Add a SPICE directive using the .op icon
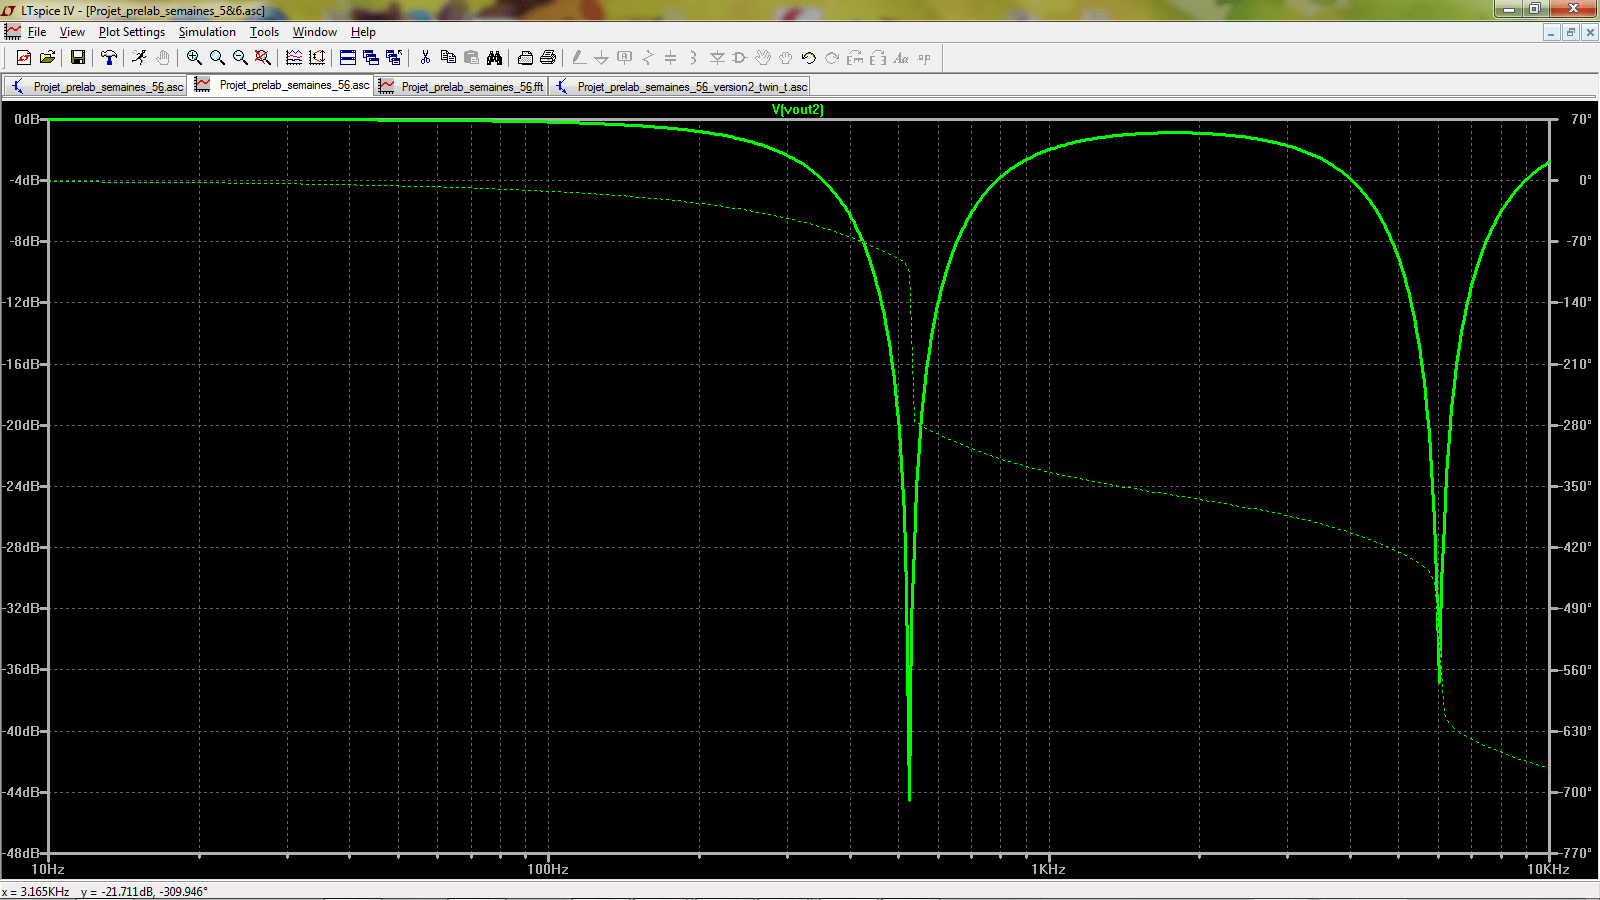Viewport: 1600px width, 900px height. pos(925,57)
